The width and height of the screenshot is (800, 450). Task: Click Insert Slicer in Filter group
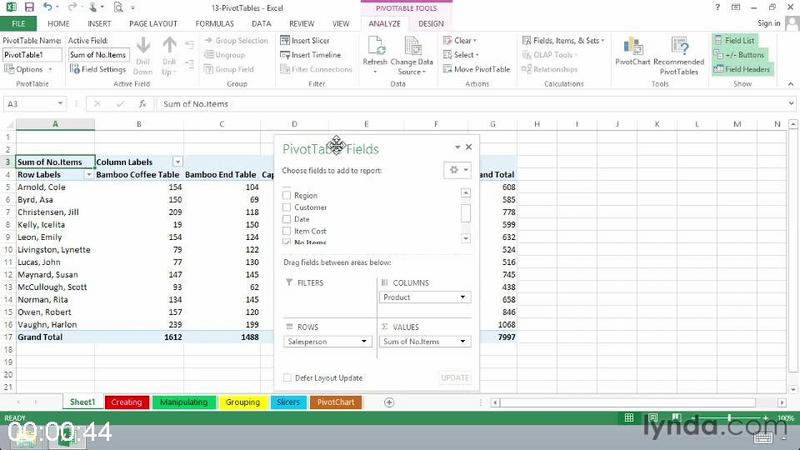point(305,40)
